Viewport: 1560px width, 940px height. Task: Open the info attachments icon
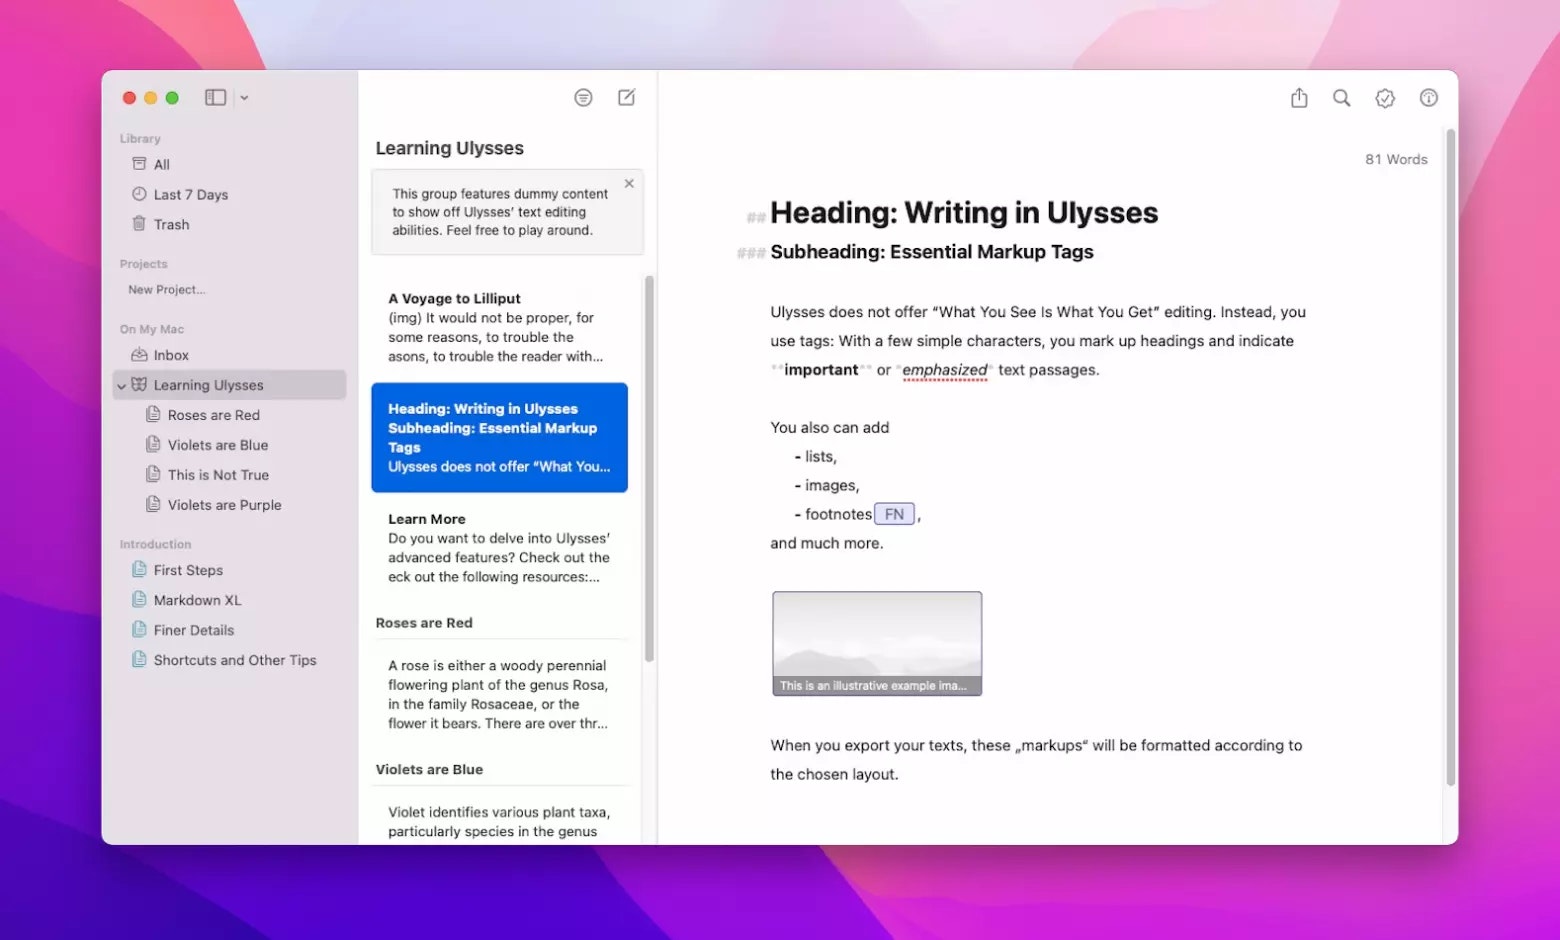[1429, 97]
